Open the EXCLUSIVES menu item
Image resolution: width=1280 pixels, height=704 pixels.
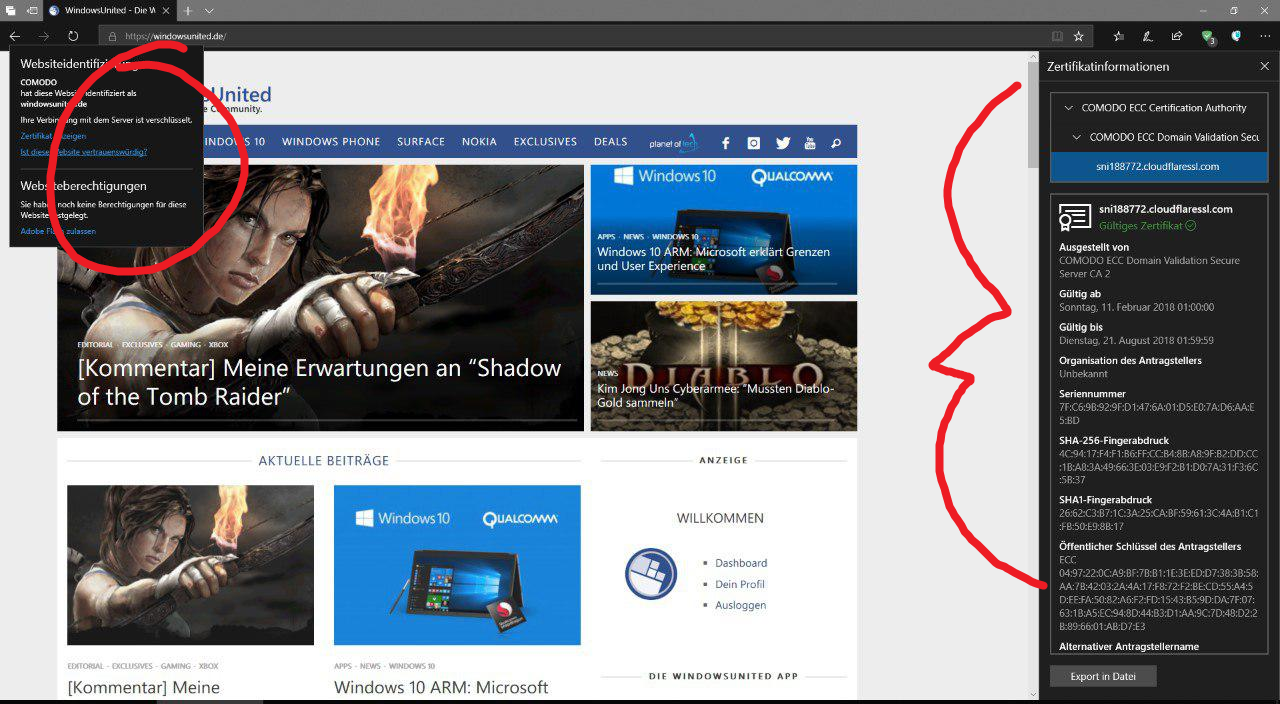(x=545, y=142)
